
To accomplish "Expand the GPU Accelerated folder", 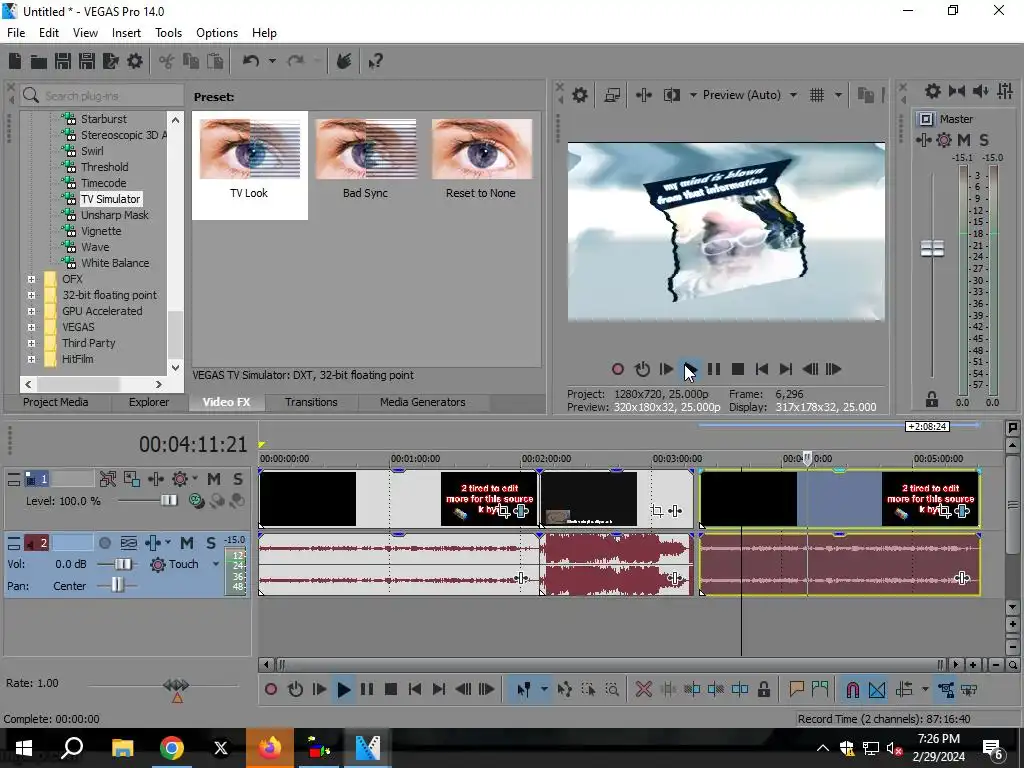I will pos(31,312).
